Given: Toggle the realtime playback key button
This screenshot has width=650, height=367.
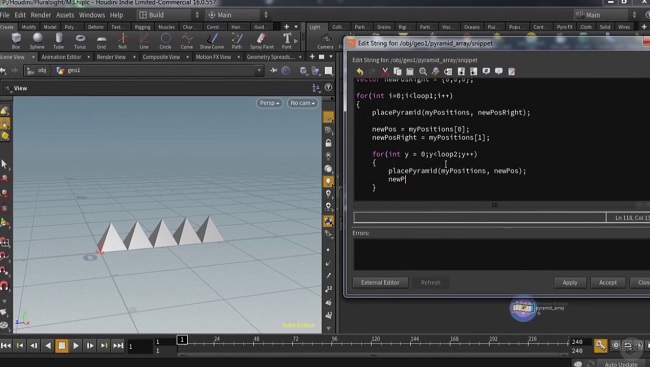Looking at the screenshot, I should click(x=600, y=345).
